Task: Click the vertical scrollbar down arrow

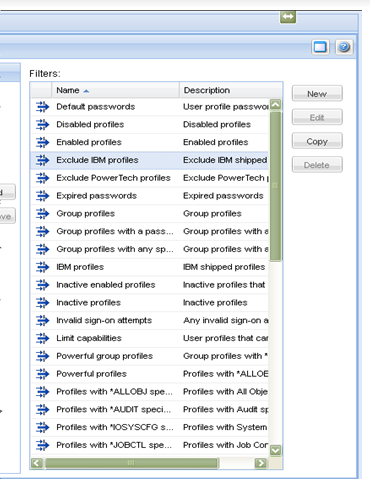Action: pos(276,450)
